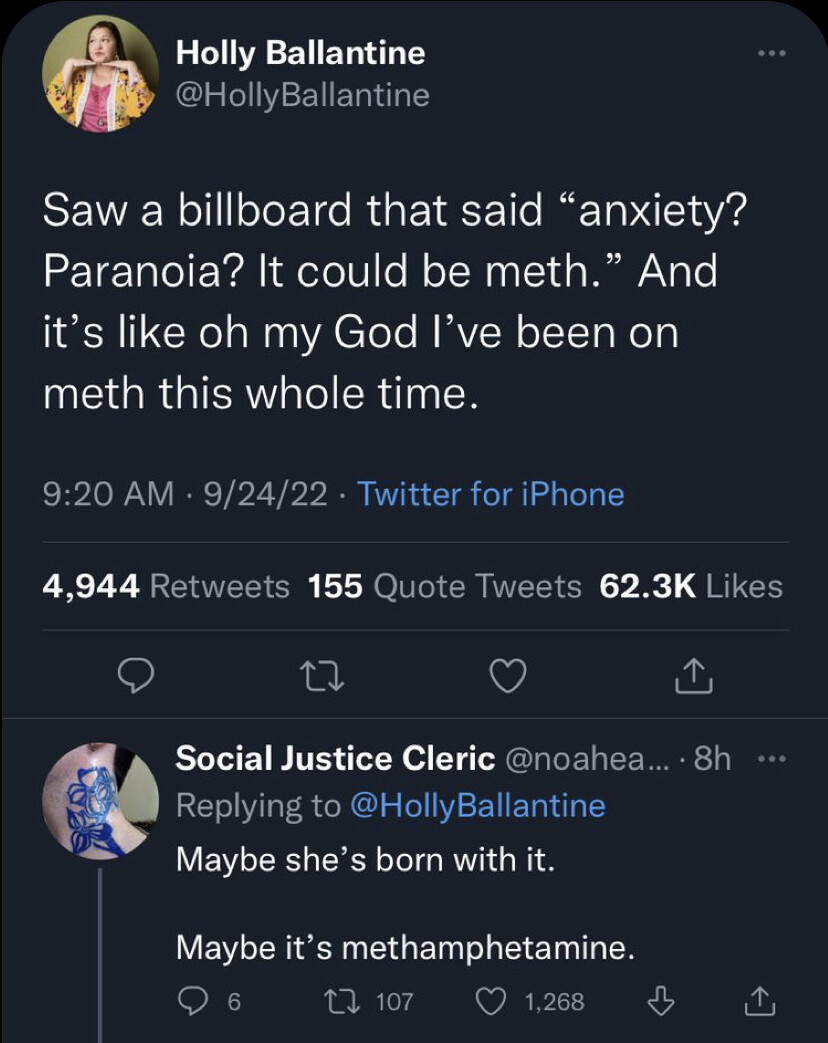828x1043 pixels.
Task: Open the "Twitter for iPhone" source link
Action: coord(490,494)
